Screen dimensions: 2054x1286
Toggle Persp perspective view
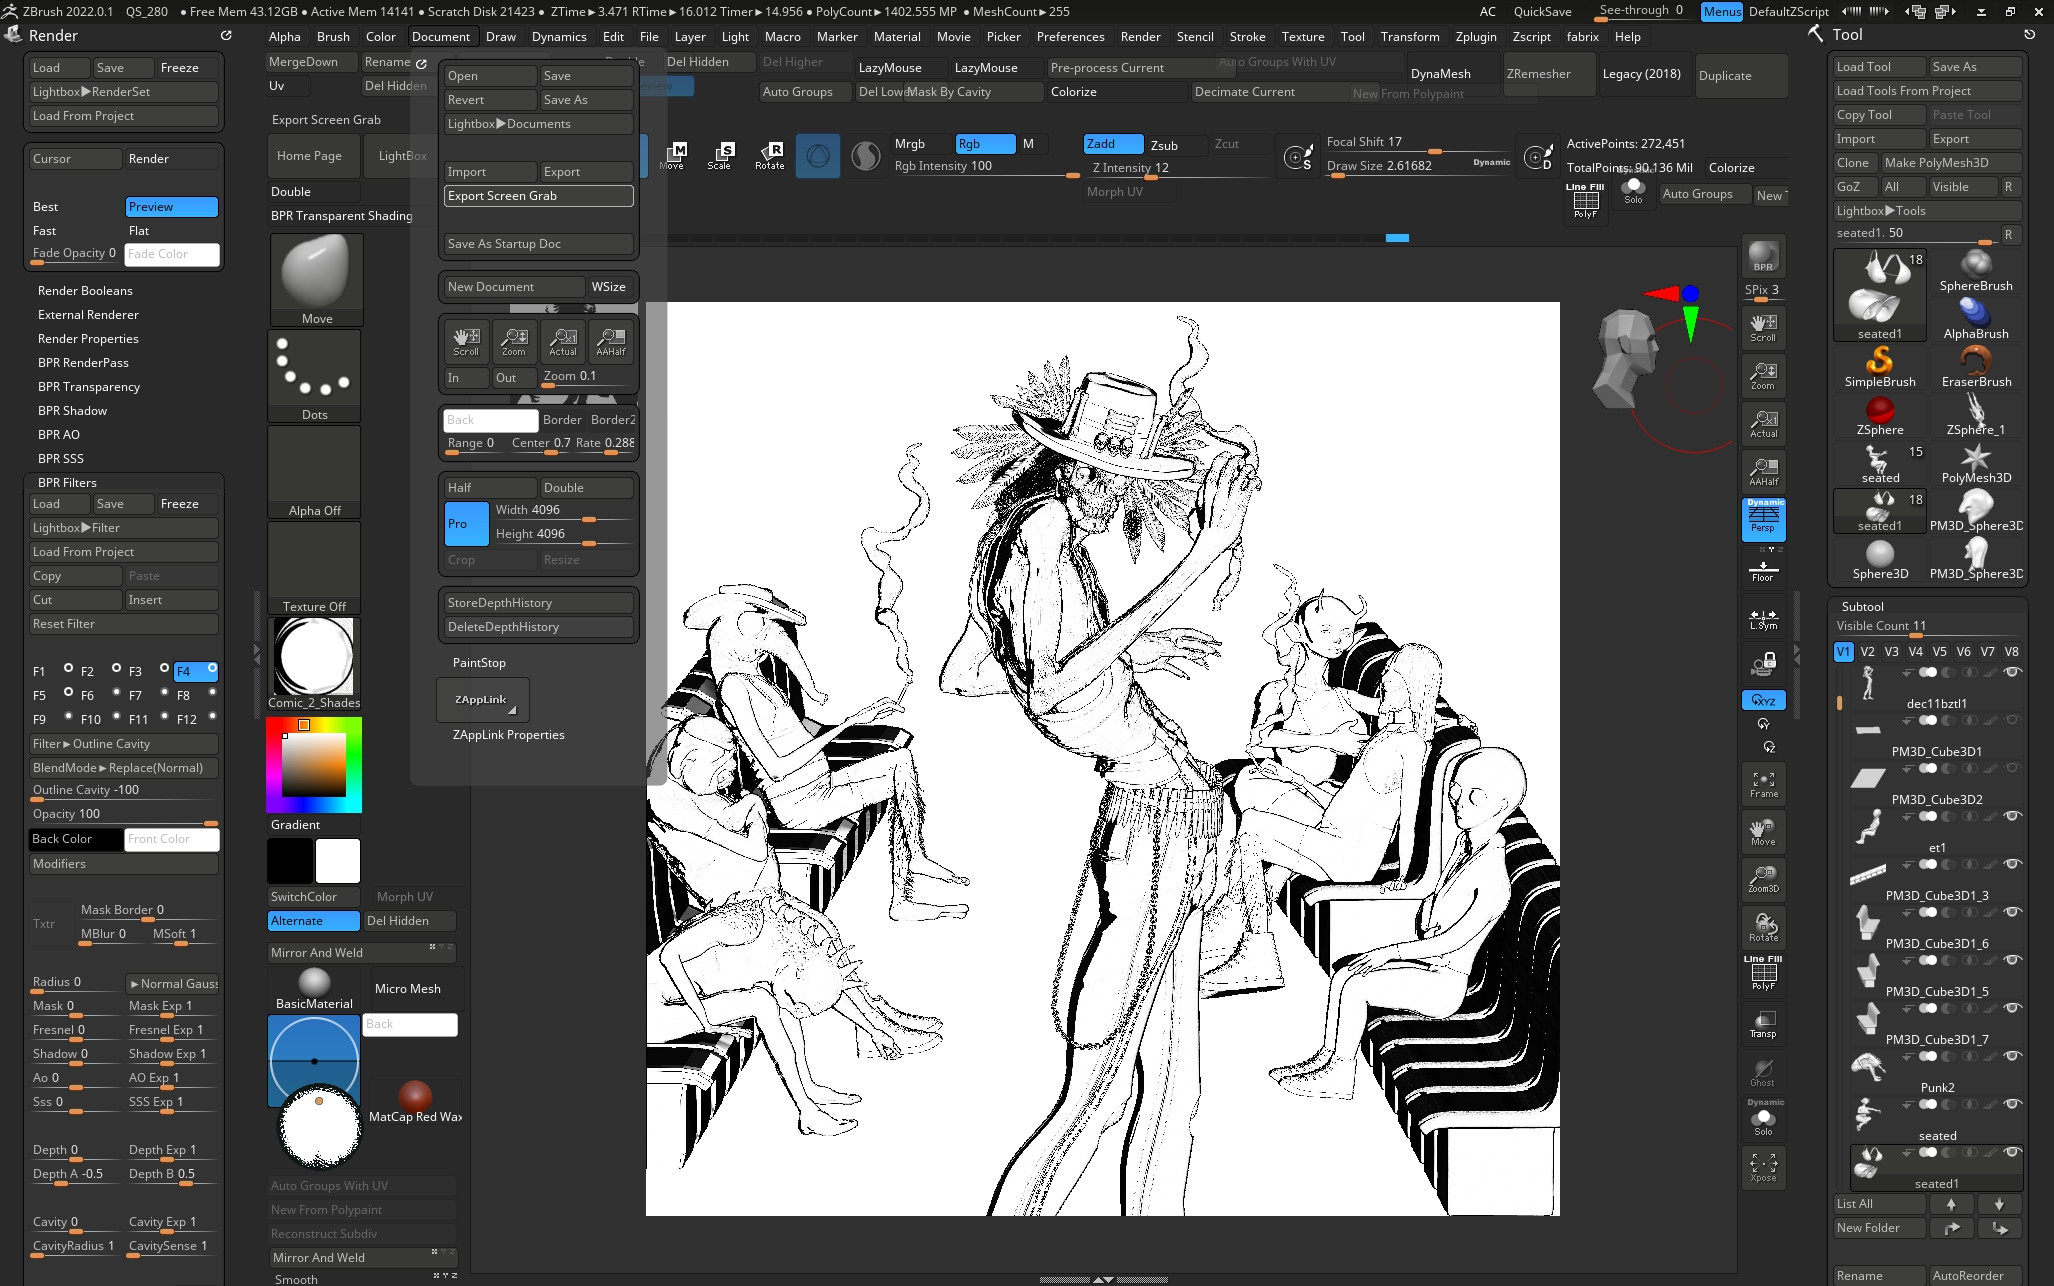coord(1763,518)
